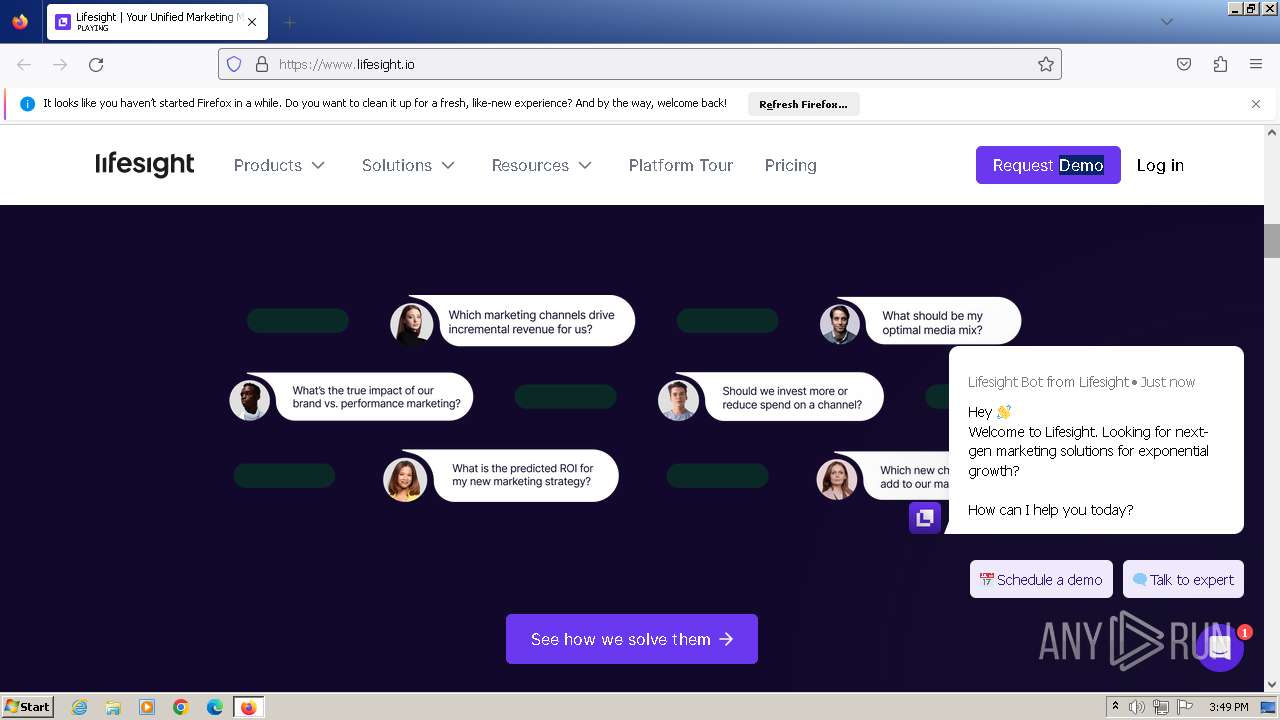The height and width of the screenshot is (720, 1280).
Task: Go back with the back arrow
Action: pos(24,64)
